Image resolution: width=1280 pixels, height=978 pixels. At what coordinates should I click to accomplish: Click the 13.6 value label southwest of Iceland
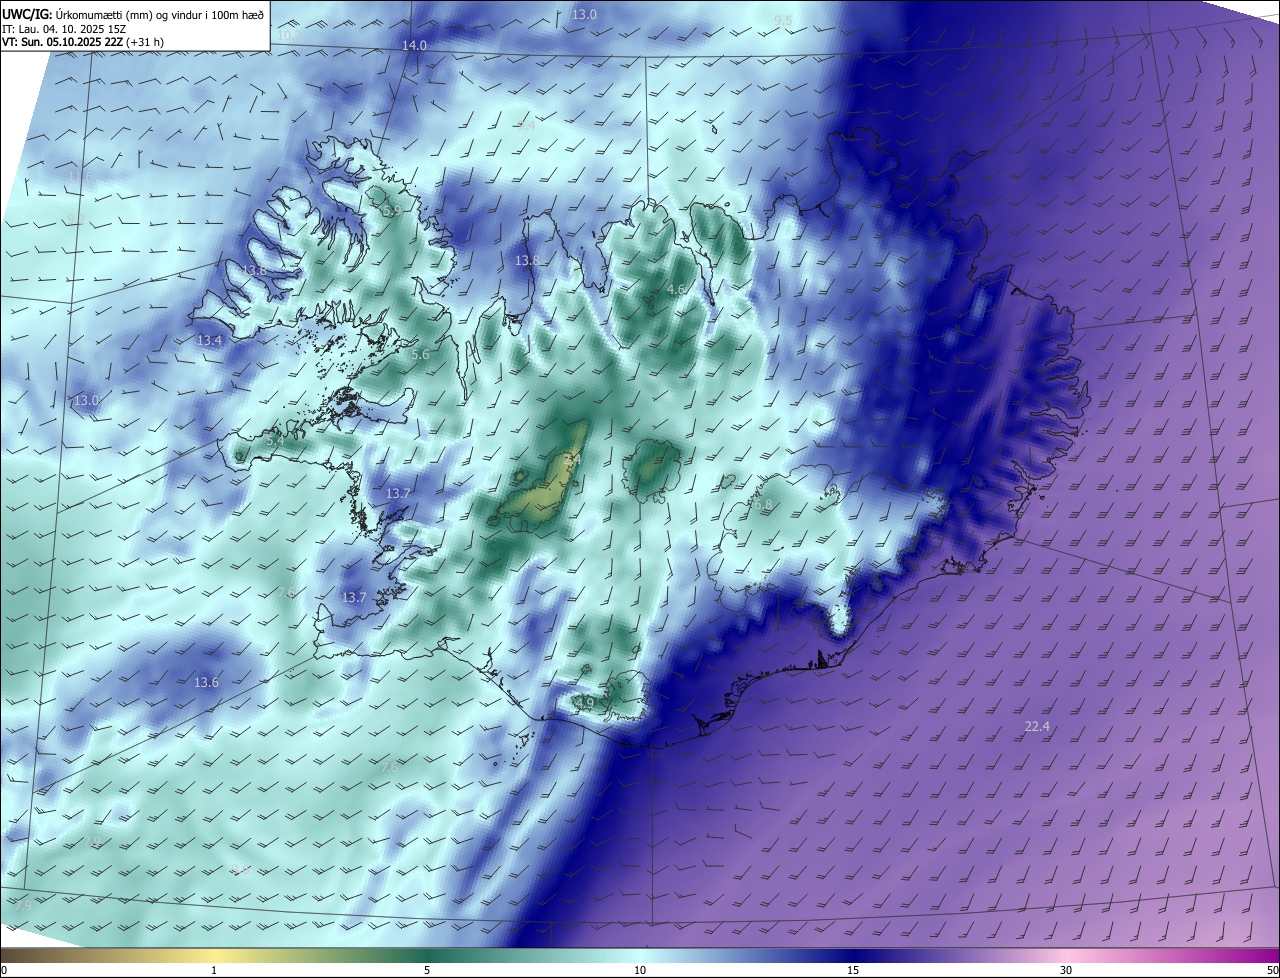click(x=206, y=682)
